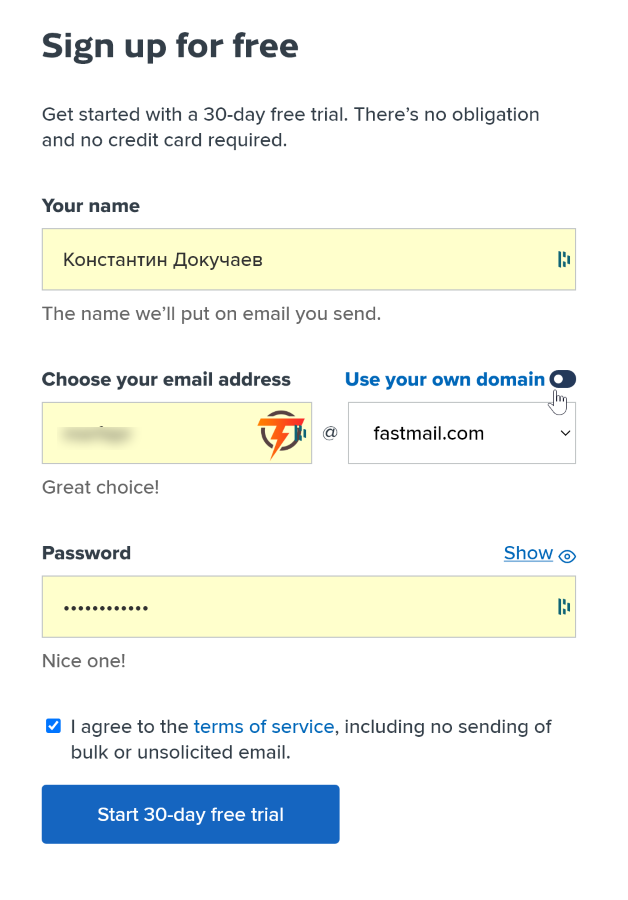Toggle the Use your own domain switch
Screen dimensions: 628x900
pyautogui.click(x=563, y=379)
